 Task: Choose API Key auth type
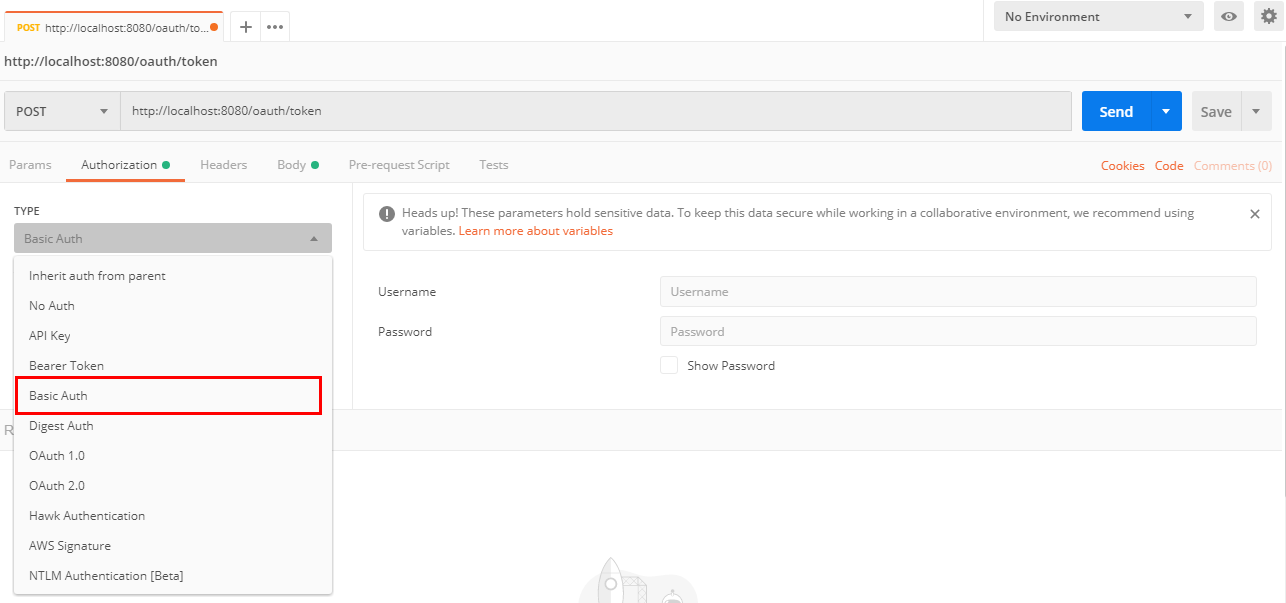173,335
